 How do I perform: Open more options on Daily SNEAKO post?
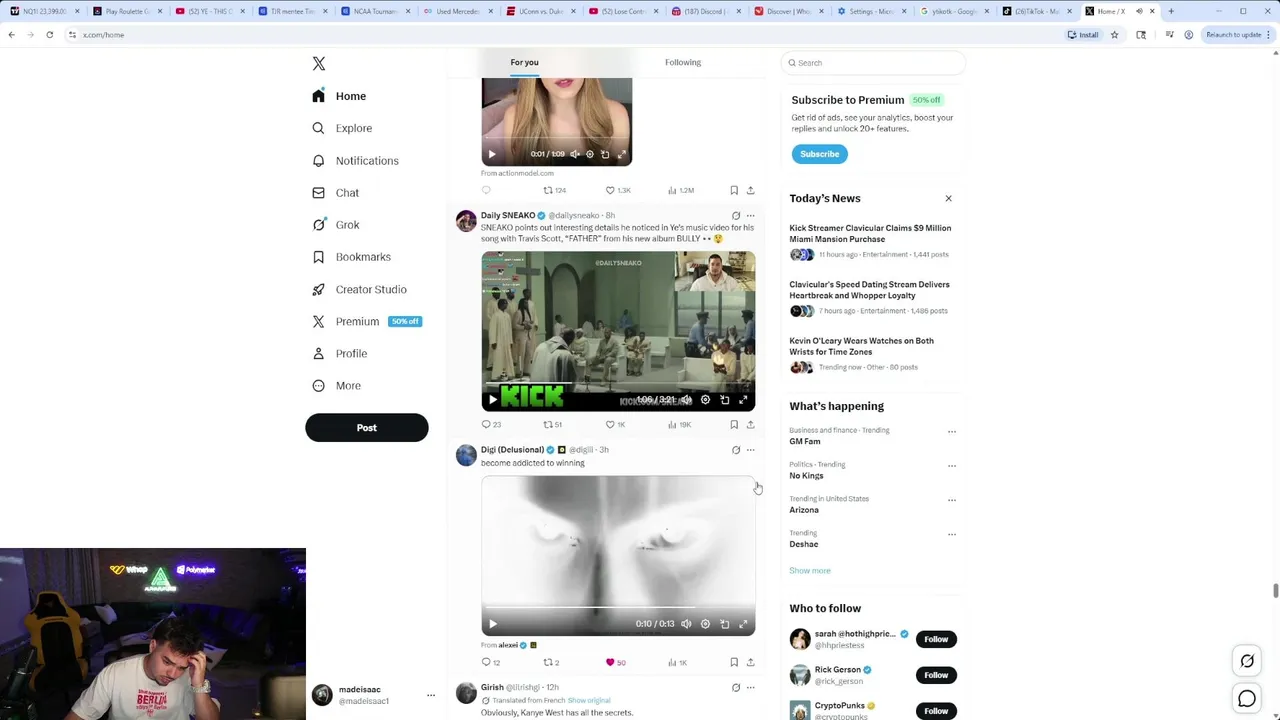[750, 216]
